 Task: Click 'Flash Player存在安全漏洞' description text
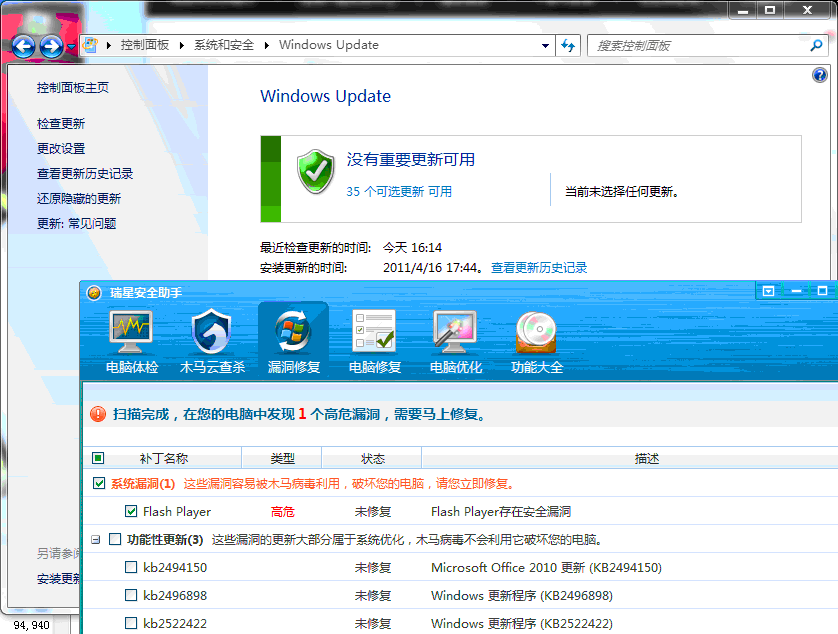[x=501, y=512]
